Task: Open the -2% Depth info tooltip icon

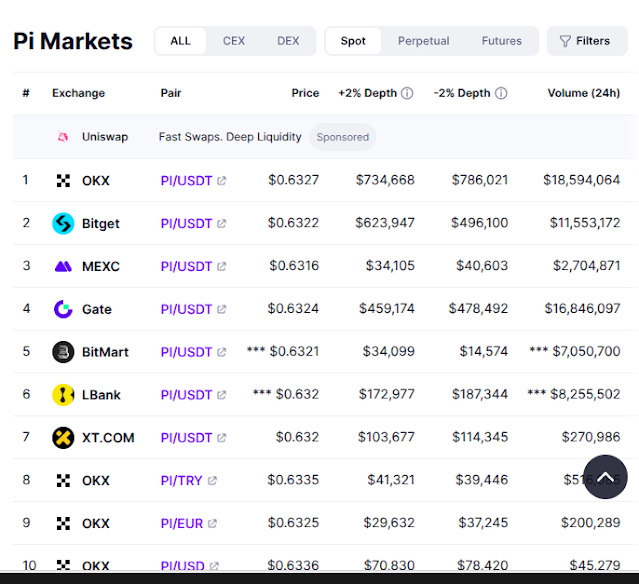Action: (x=501, y=93)
